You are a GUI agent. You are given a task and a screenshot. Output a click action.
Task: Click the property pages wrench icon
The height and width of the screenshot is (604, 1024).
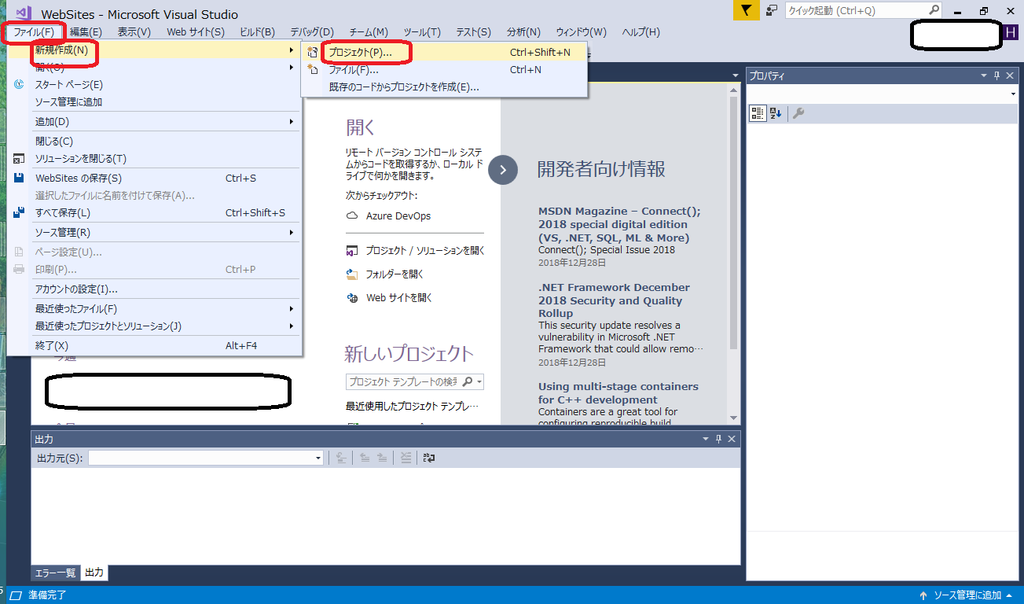pyautogui.click(x=798, y=114)
